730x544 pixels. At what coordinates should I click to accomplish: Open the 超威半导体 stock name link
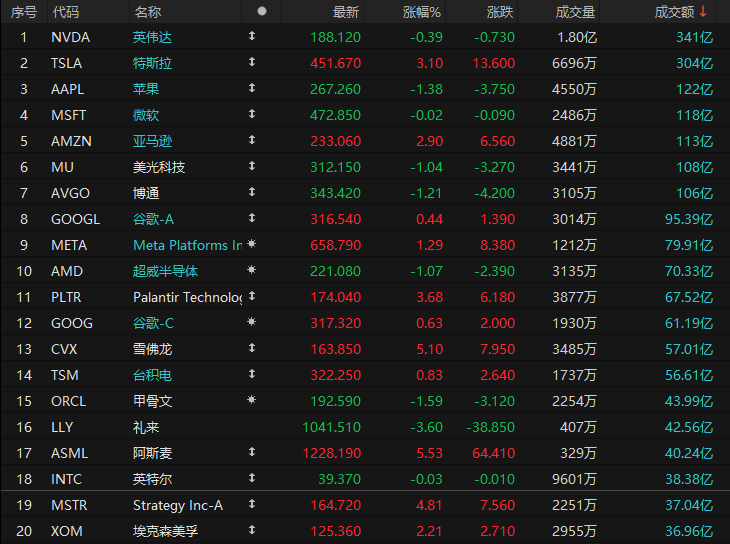(165, 272)
